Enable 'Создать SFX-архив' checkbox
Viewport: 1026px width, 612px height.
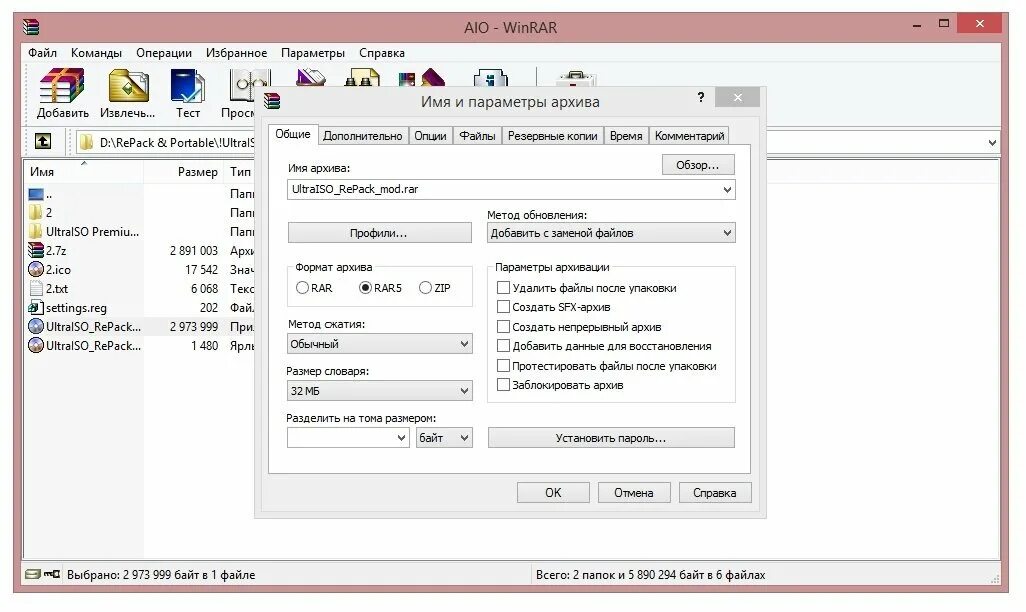(x=503, y=306)
